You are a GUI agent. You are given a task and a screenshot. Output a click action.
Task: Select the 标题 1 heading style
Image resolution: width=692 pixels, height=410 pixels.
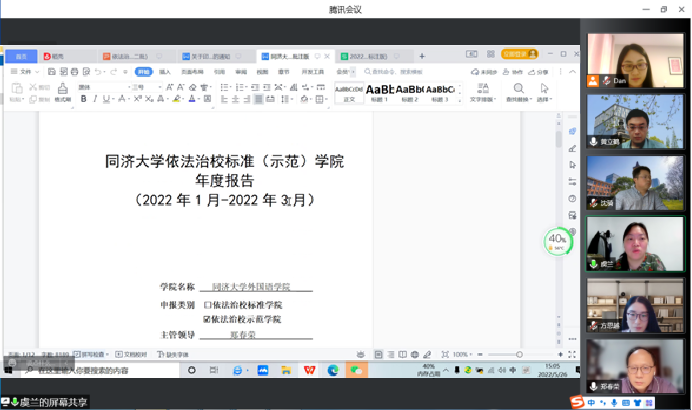[379, 92]
